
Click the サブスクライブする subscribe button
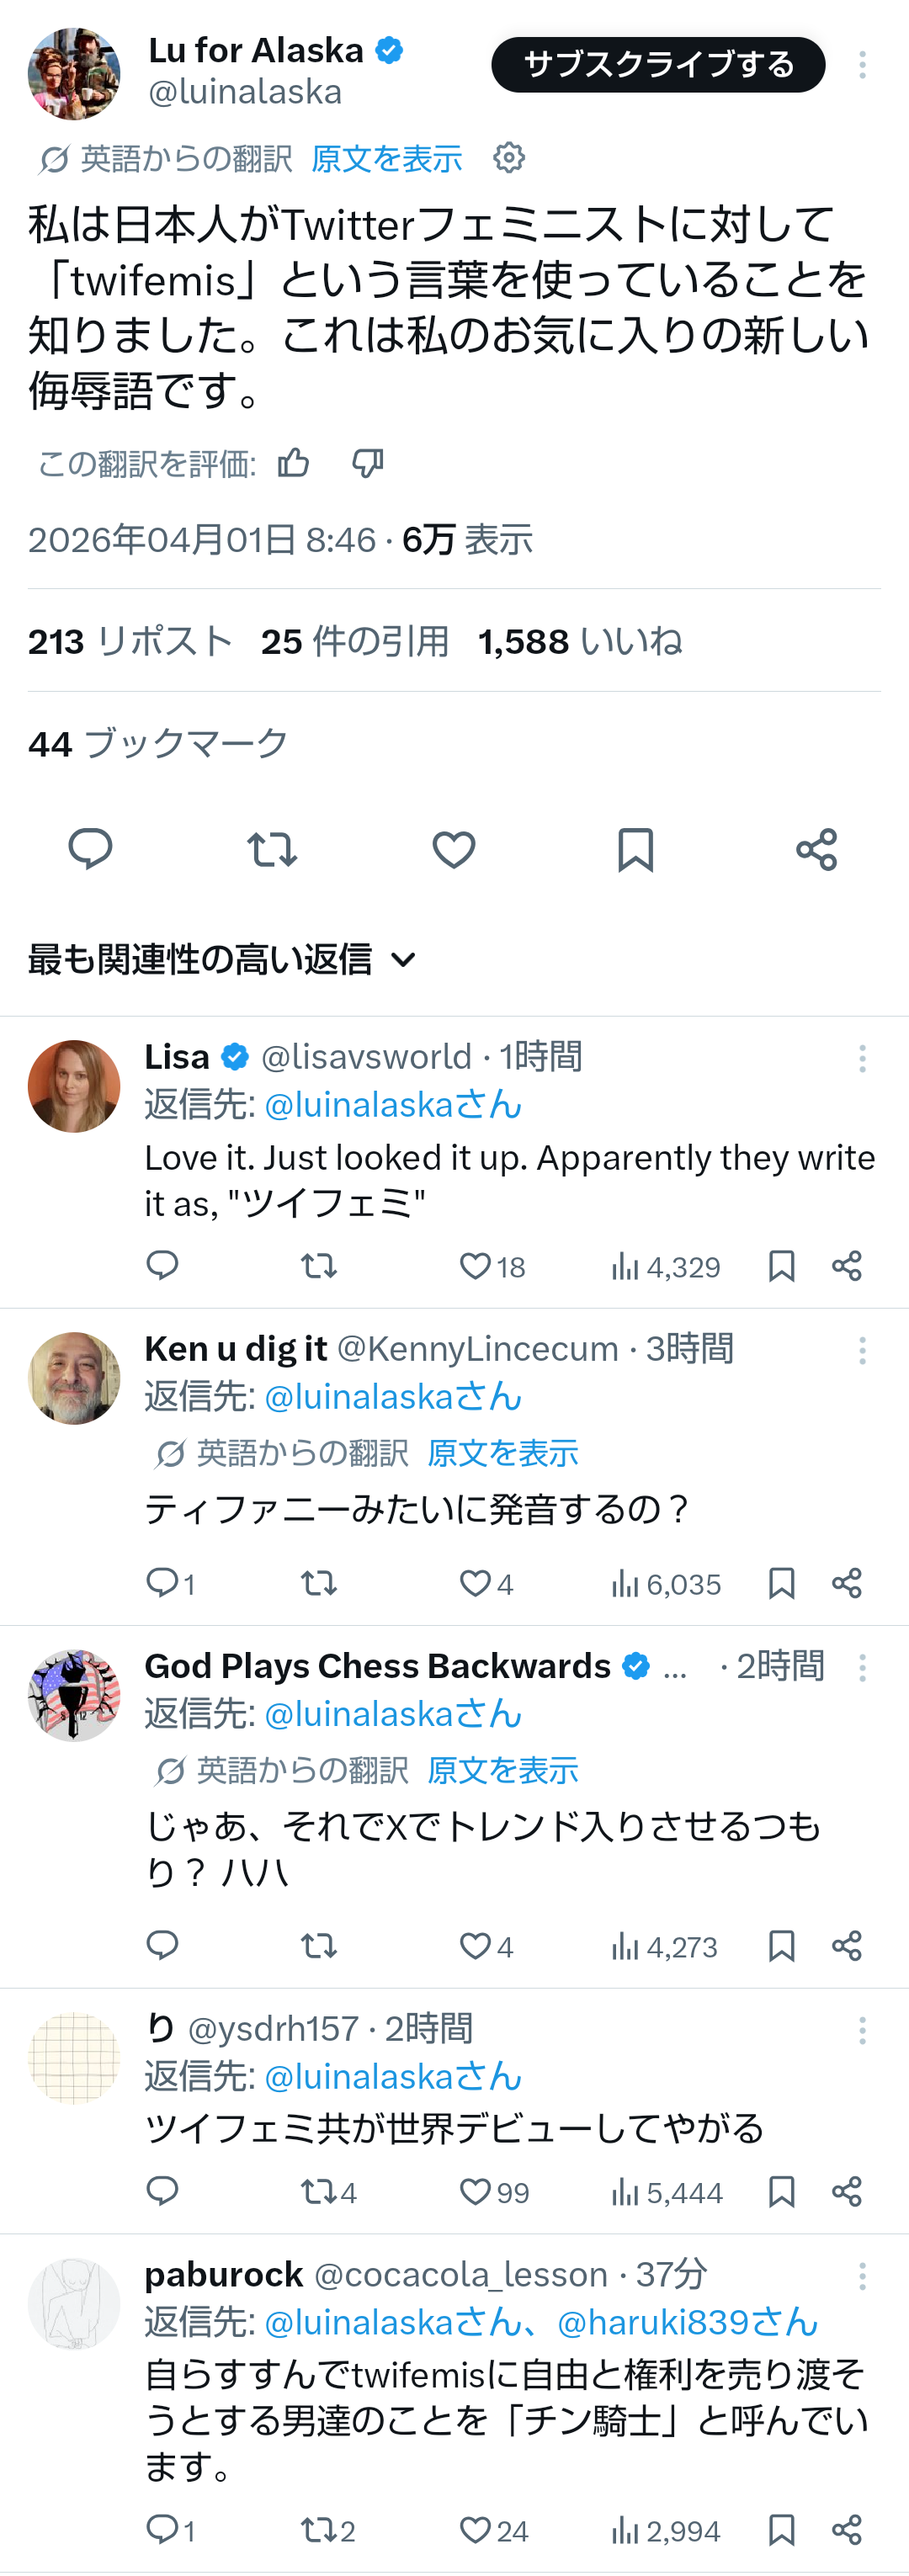coord(658,65)
